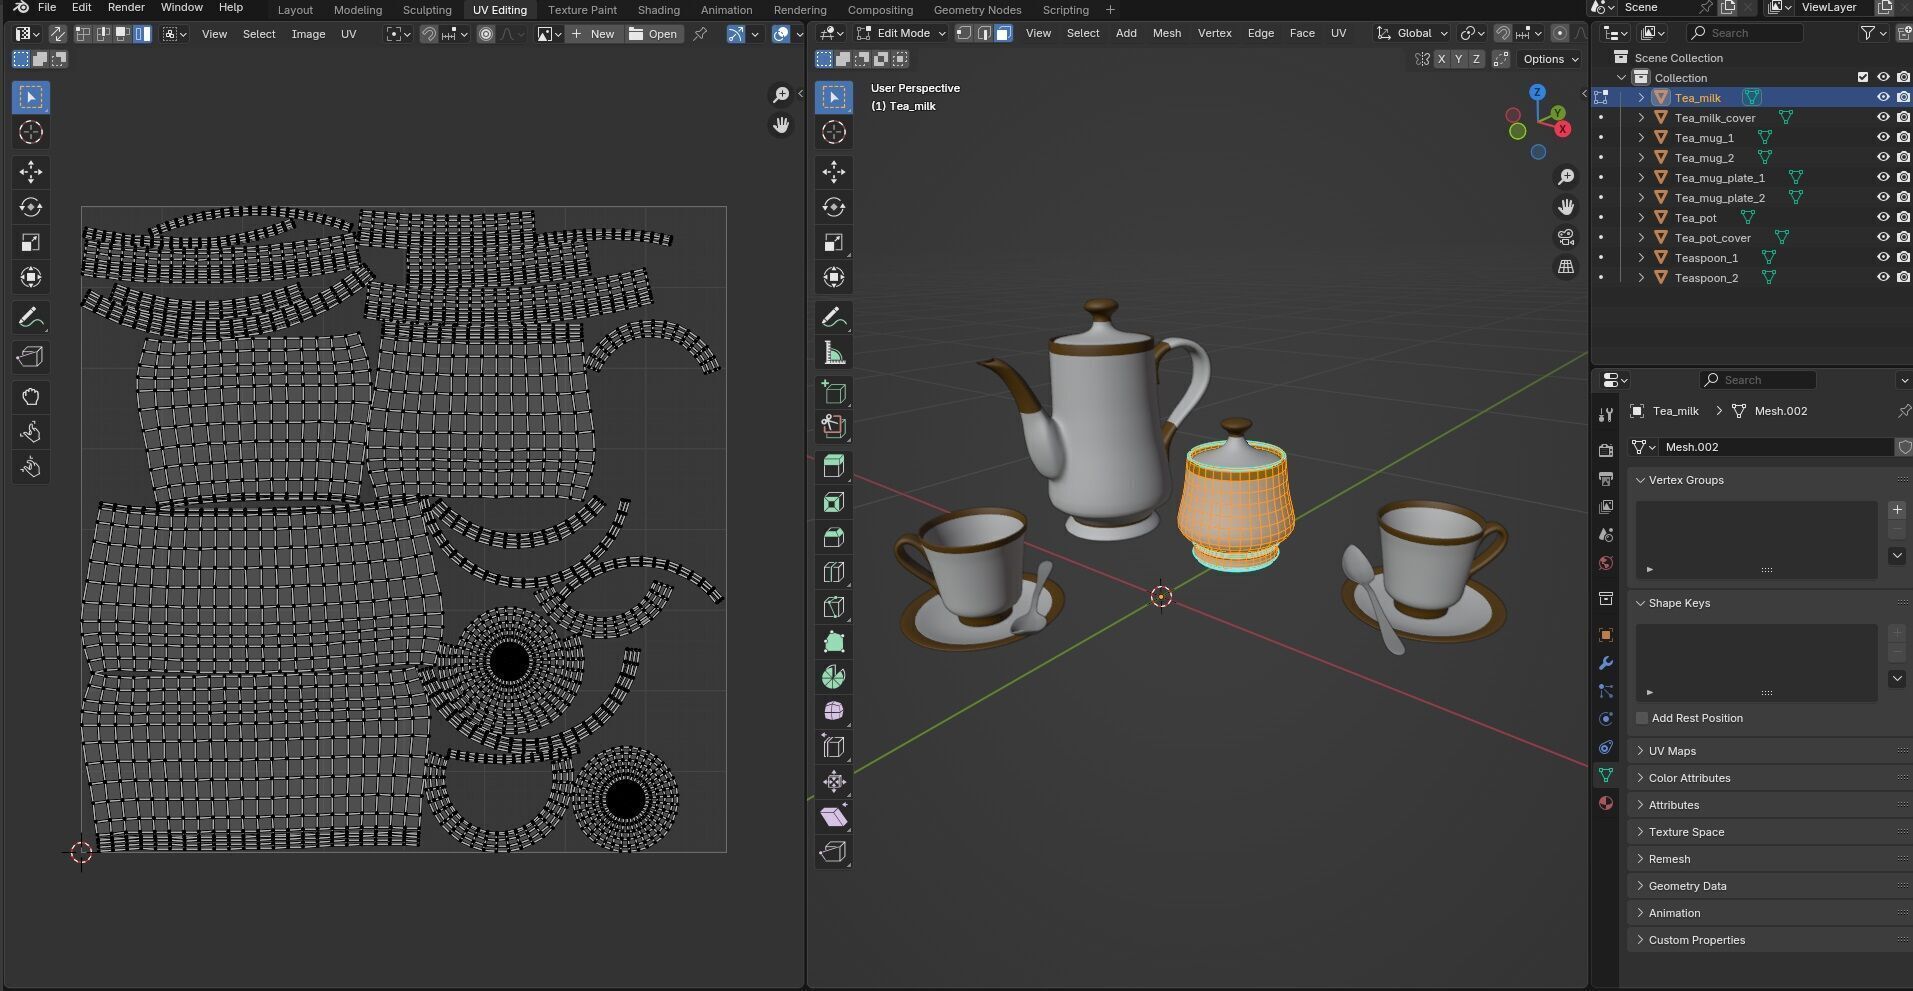Click Open image button

tap(653, 34)
